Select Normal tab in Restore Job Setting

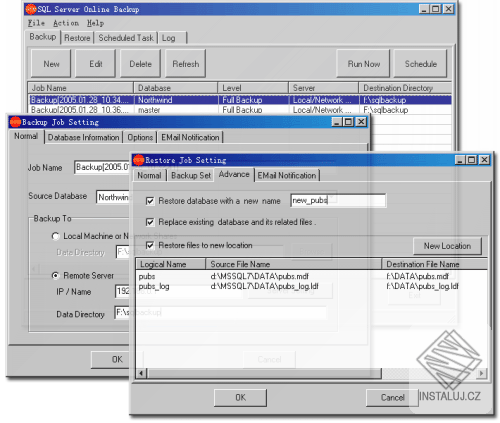149,175
